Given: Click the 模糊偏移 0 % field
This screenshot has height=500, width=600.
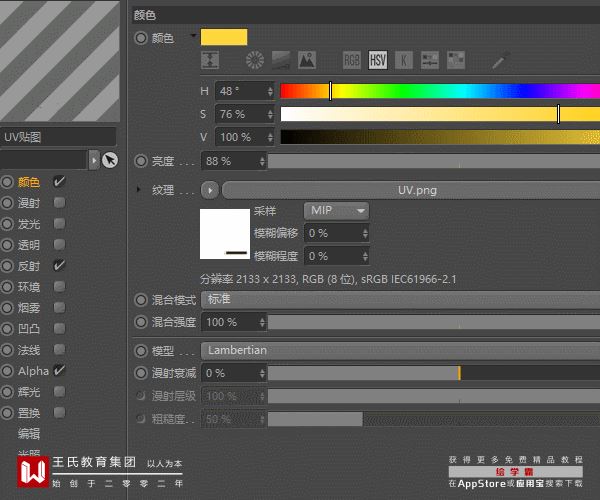Looking at the screenshot, I should [x=337, y=233].
